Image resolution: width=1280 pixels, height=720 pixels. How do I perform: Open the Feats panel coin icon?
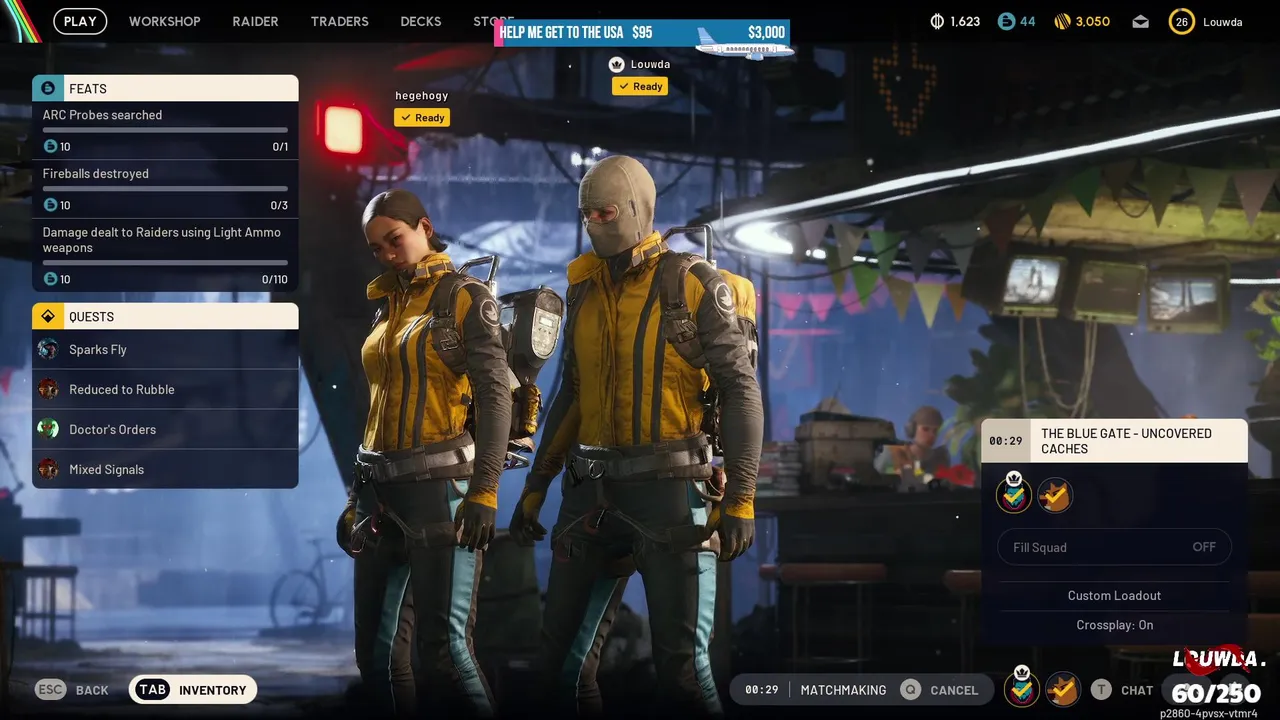[x=48, y=88]
